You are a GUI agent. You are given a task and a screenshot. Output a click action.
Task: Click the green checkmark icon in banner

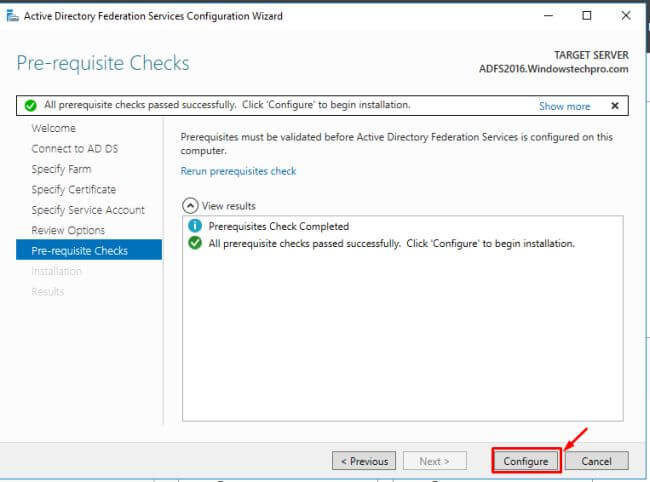click(30, 106)
